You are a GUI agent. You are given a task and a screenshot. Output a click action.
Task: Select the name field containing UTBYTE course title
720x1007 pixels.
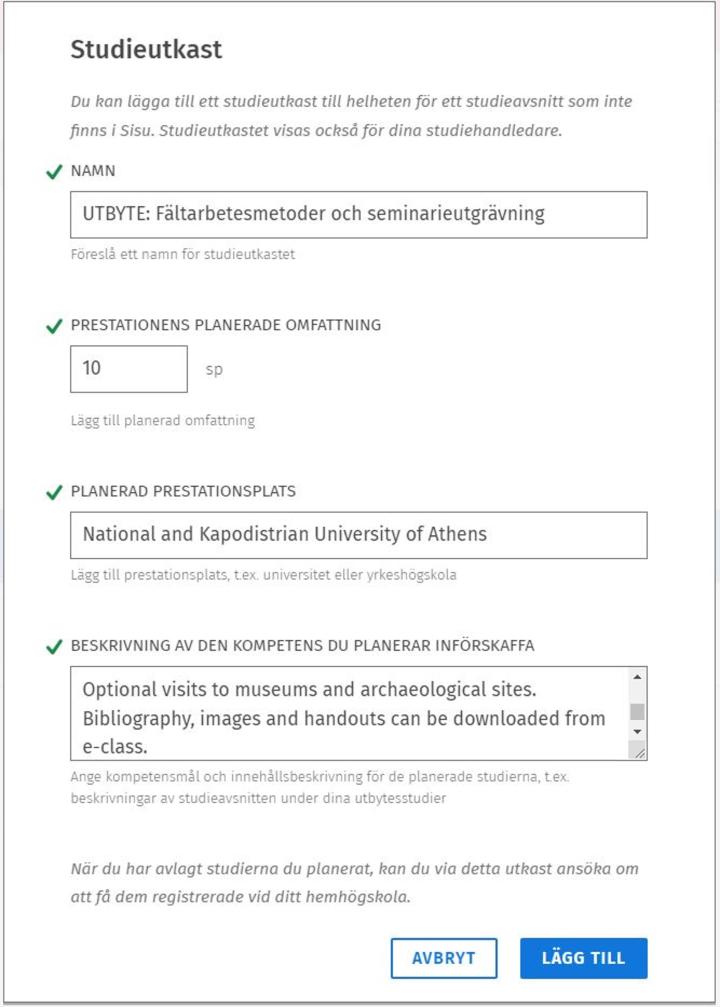[360, 214]
